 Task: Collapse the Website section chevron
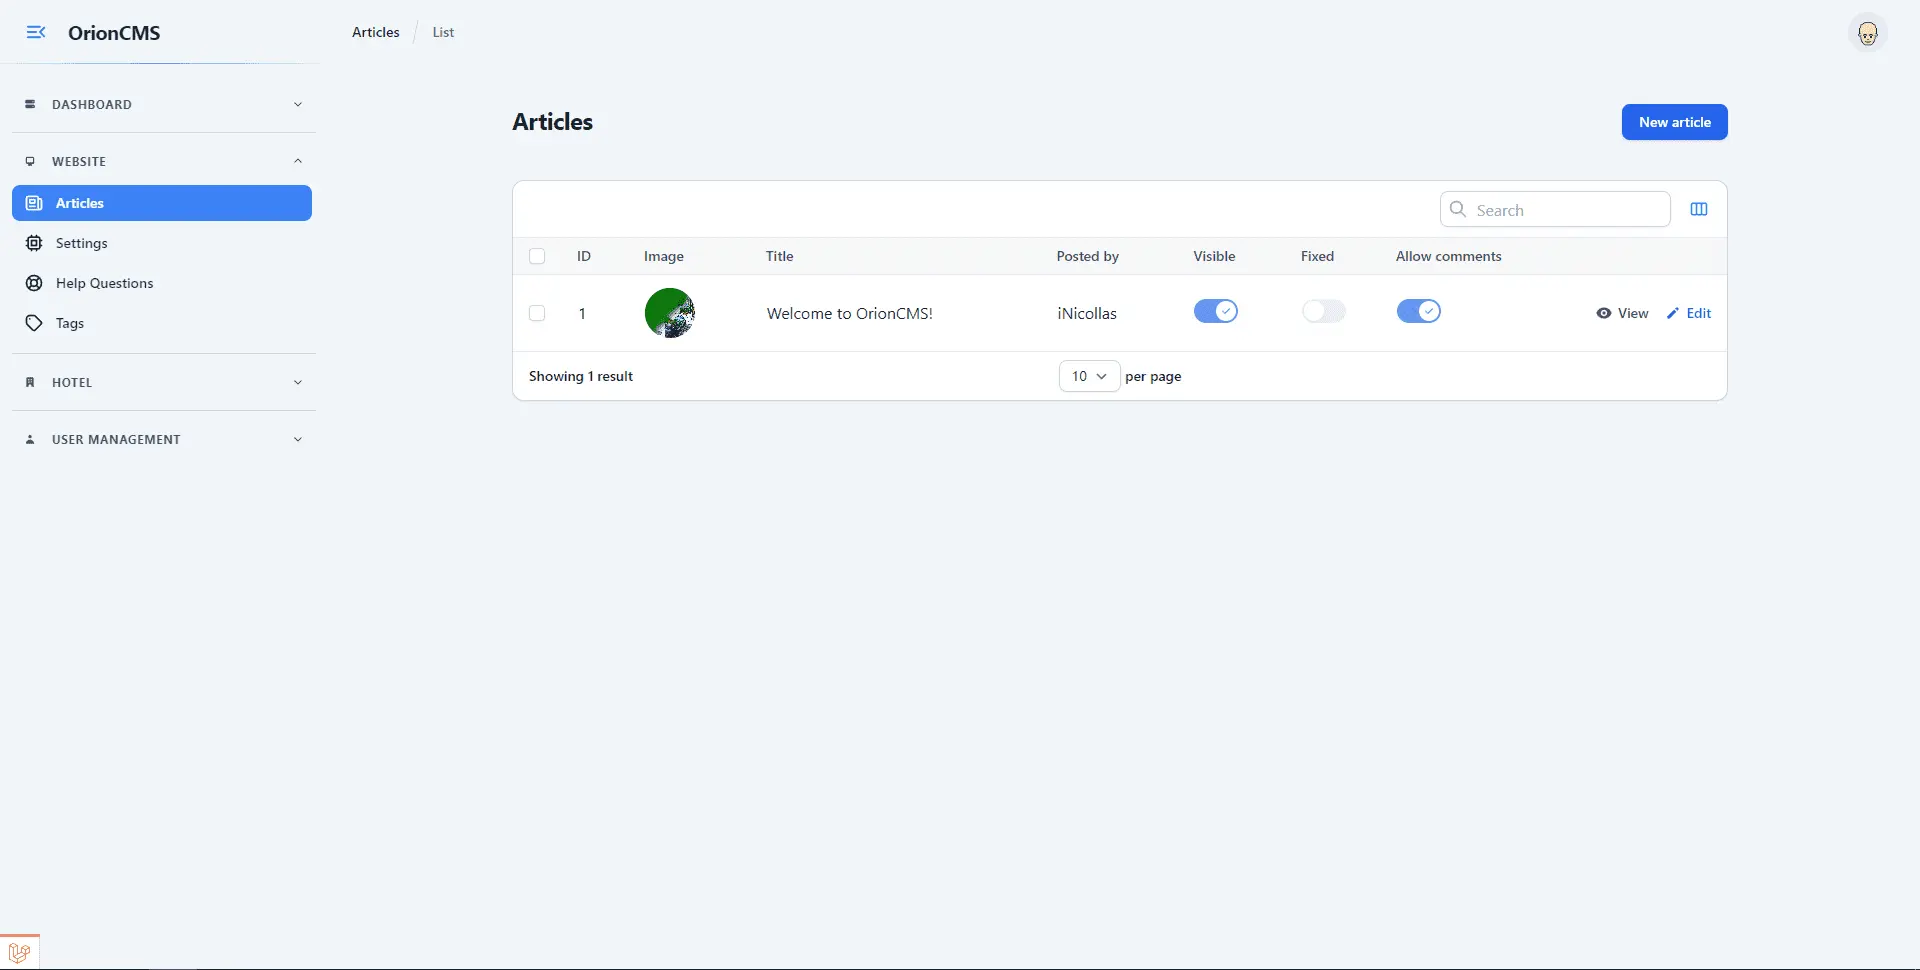(298, 161)
